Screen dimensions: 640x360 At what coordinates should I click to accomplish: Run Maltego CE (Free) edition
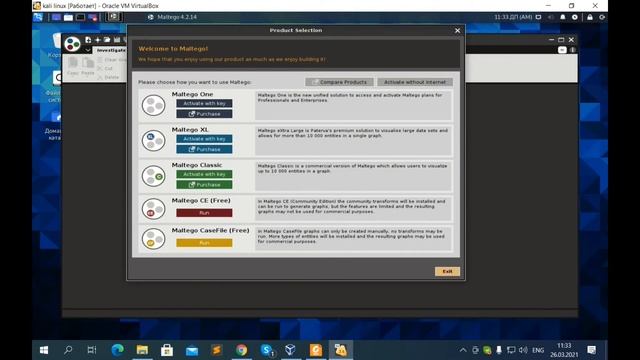point(204,213)
